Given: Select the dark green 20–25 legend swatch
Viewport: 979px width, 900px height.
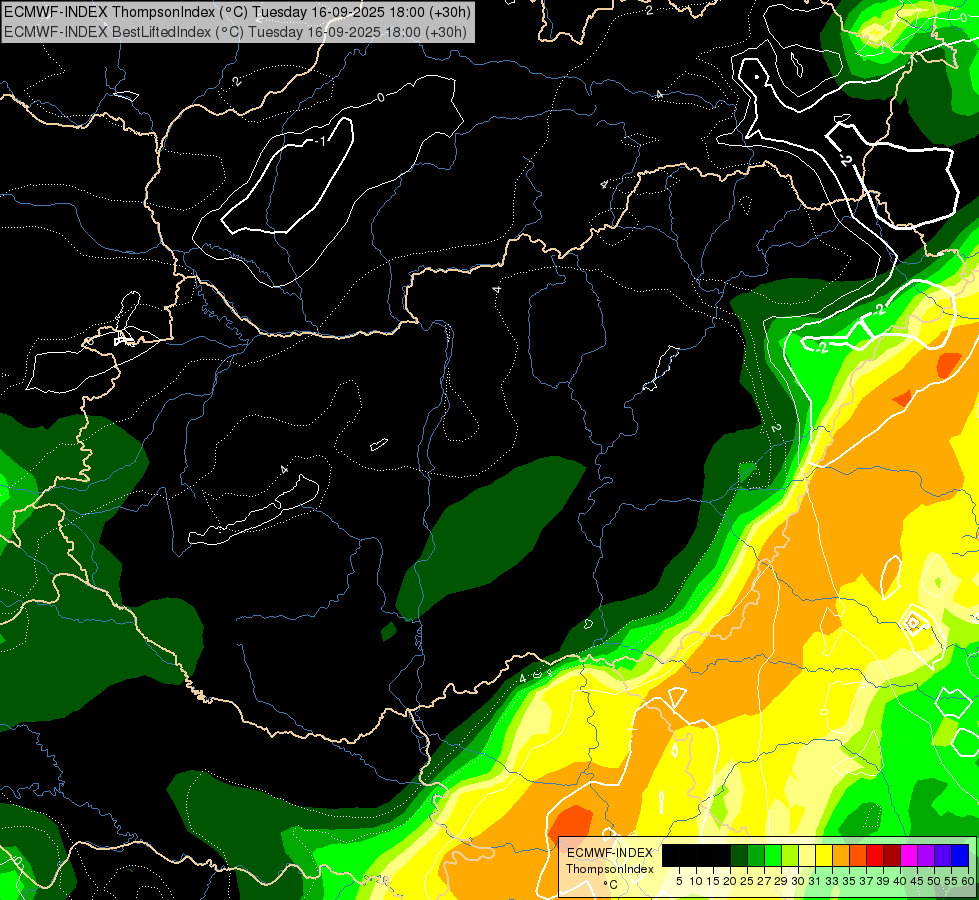Looking at the screenshot, I should click(x=739, y=855).
